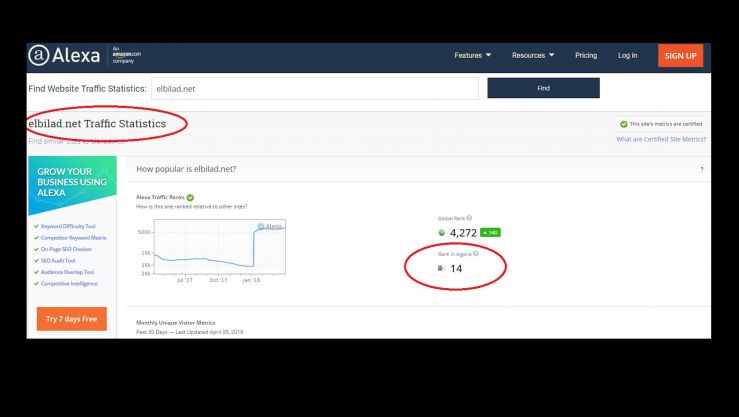The height and width of the screenshot is (417, 739).
Task: Click the Log in link
Action: 627,56
